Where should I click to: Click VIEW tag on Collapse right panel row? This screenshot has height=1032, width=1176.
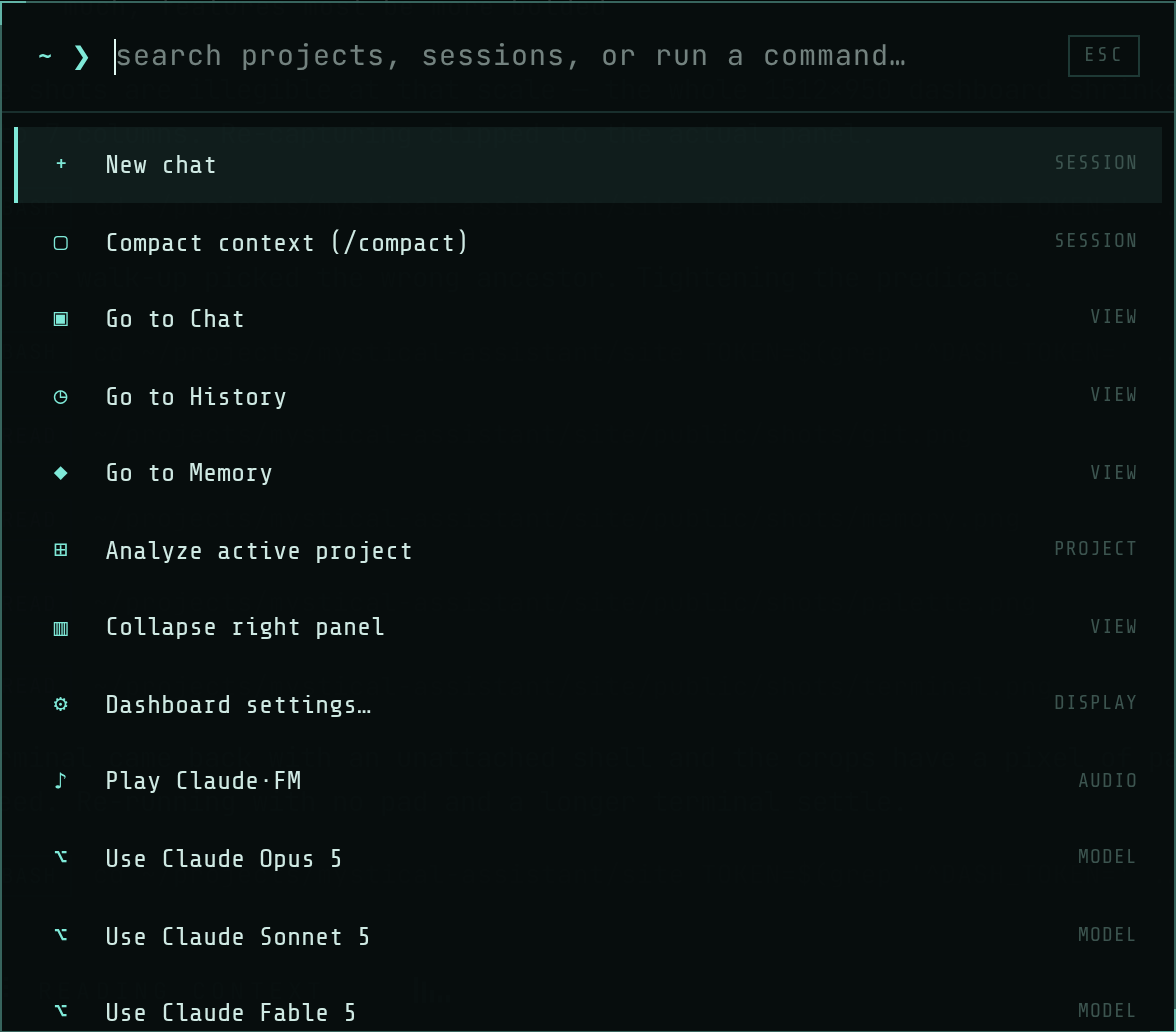coord(1113,626)
